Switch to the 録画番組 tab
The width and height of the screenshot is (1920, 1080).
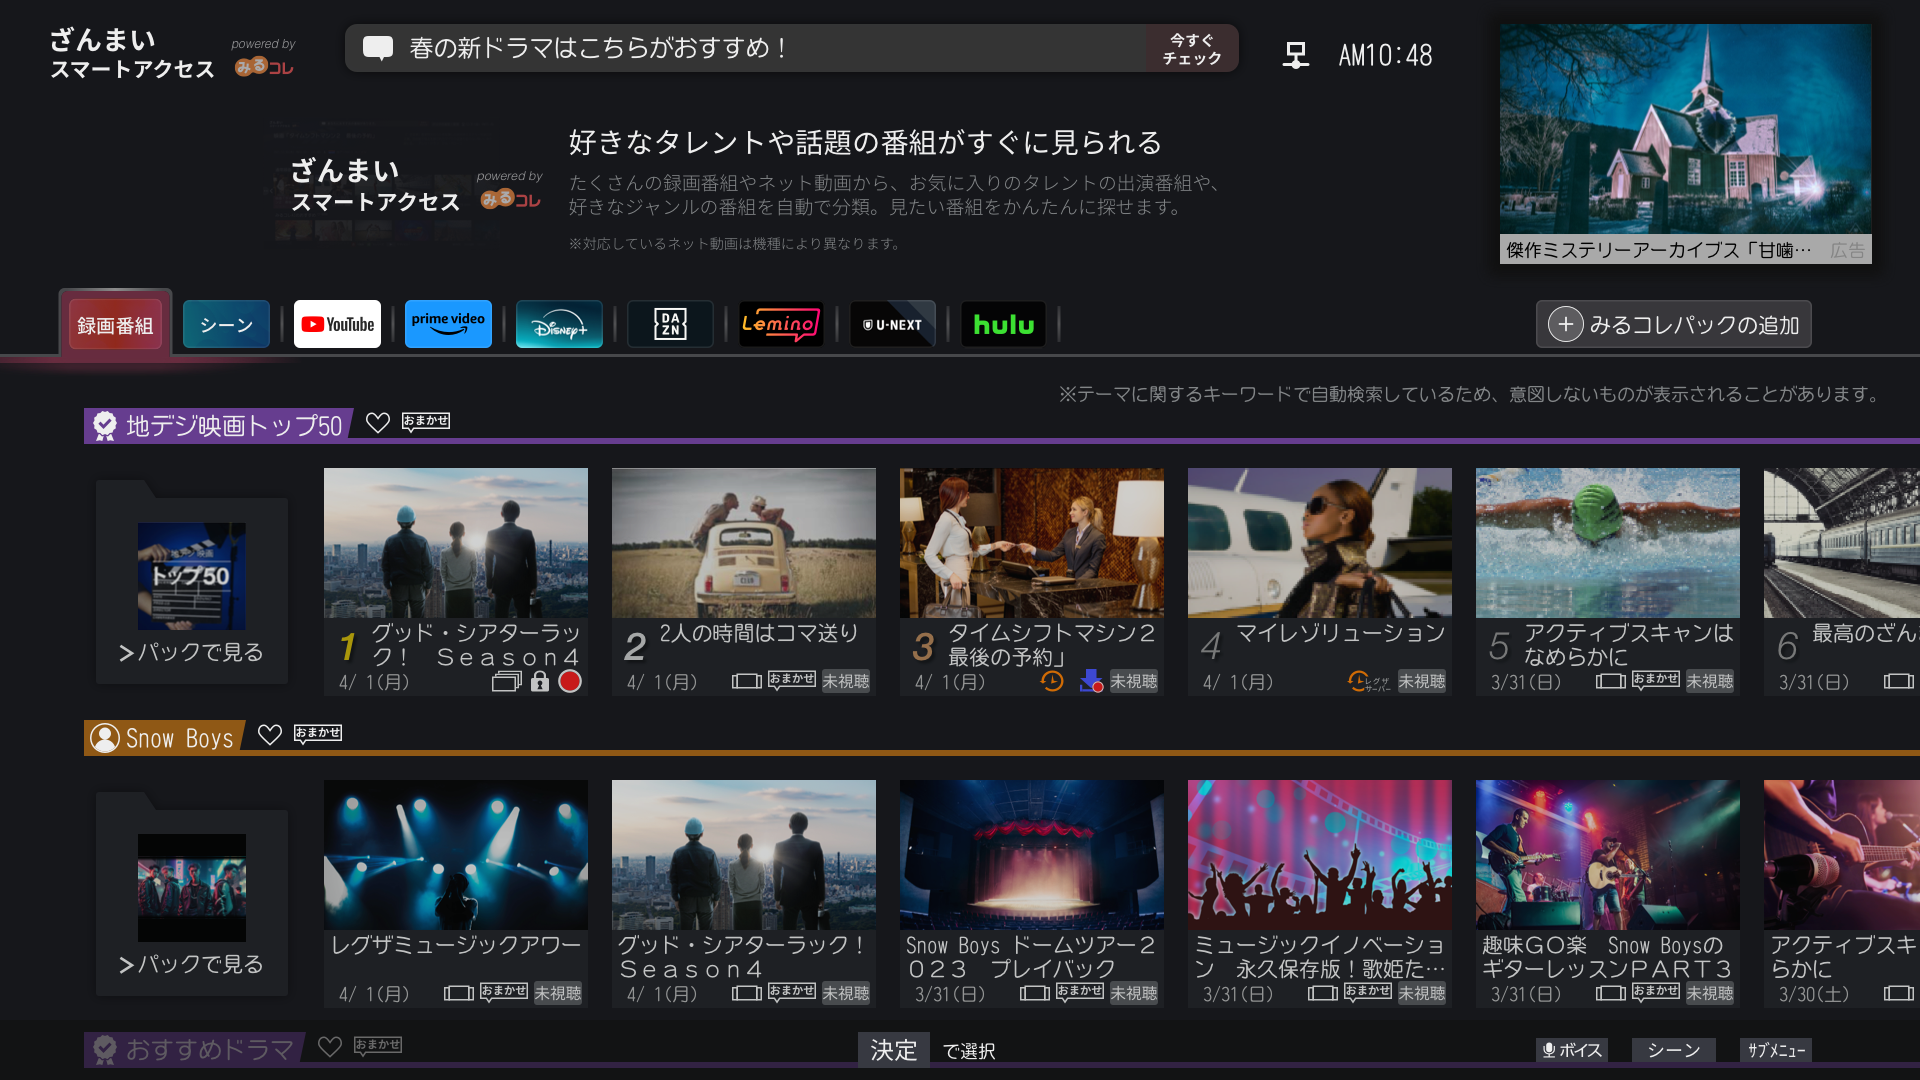[115, 323]
